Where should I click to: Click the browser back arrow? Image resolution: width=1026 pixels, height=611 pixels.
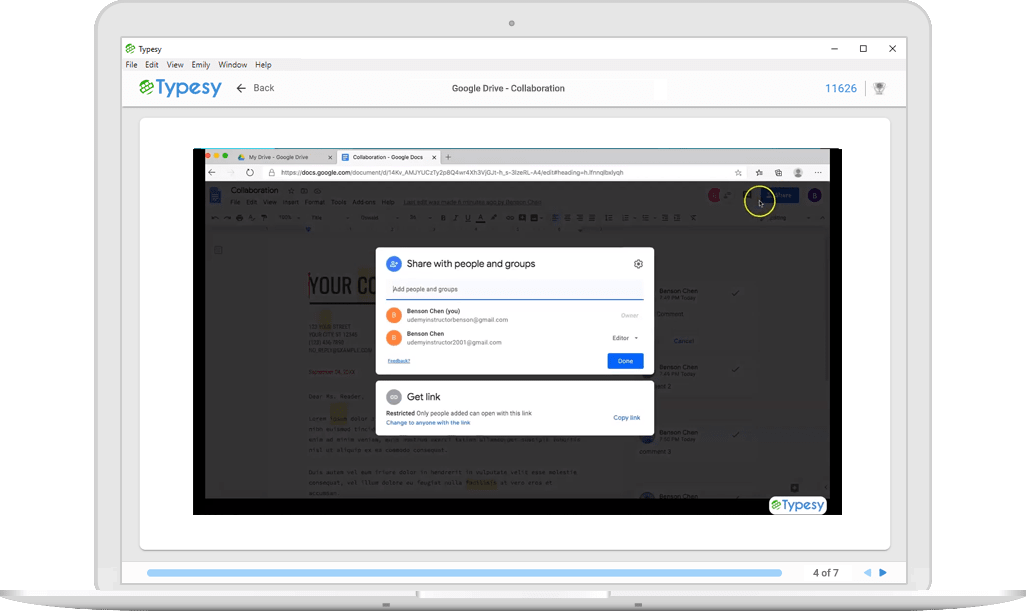[212, 173]
